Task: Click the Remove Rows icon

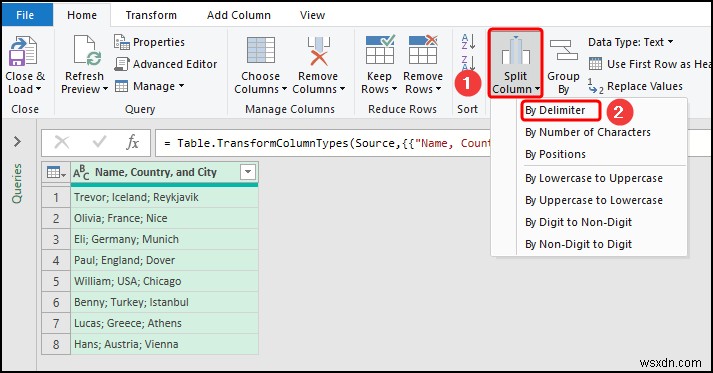Action: coord(423,50)
